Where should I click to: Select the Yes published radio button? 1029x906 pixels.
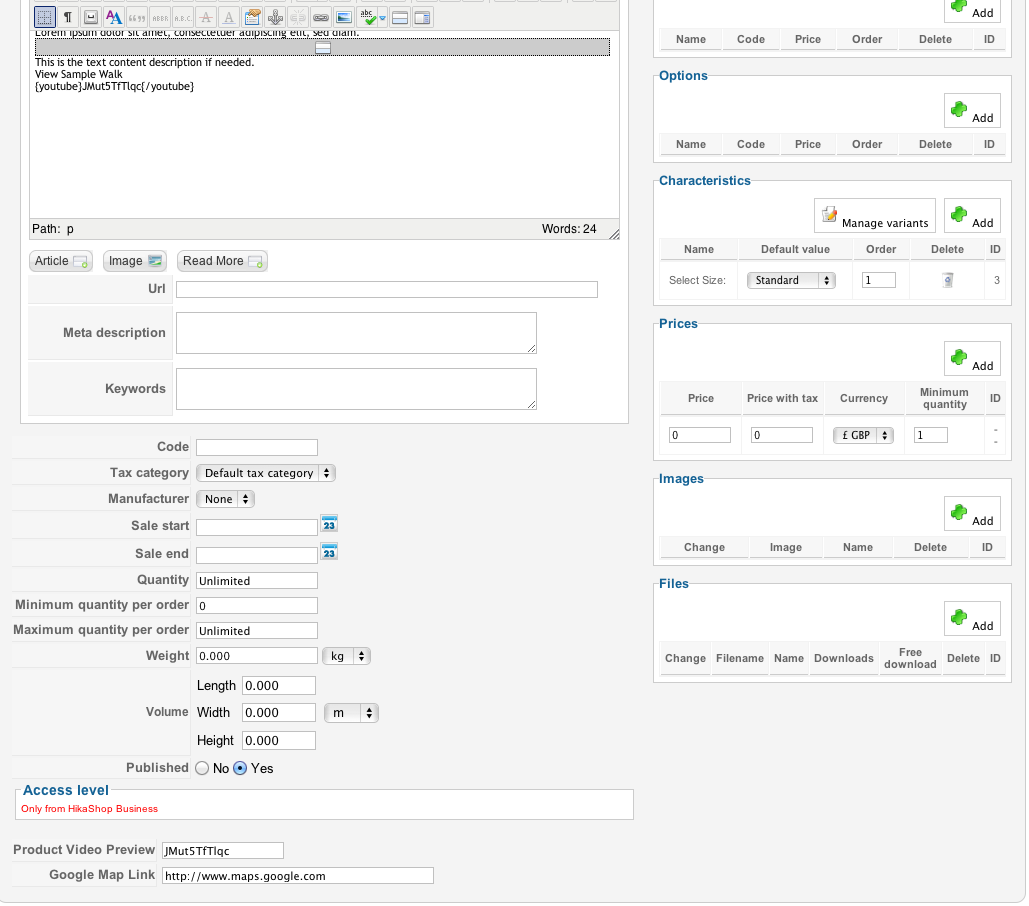pyautogui.click(x=240, y=769)
